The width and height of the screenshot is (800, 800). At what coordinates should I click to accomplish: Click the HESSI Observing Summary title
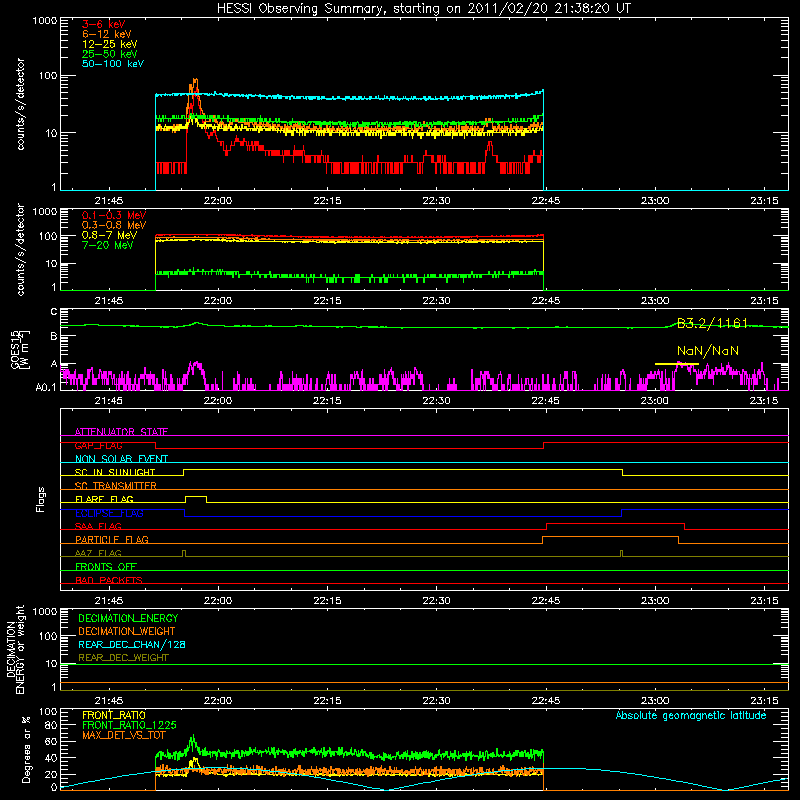[424, 9]
